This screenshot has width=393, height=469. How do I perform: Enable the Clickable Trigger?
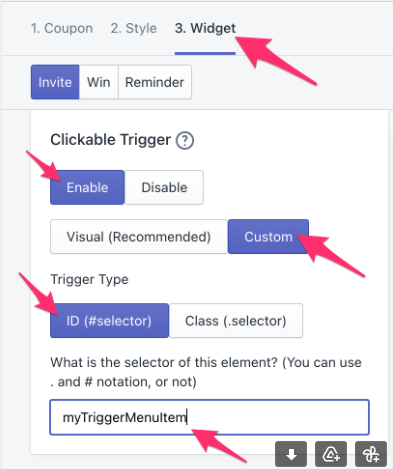pyautogui.click(x=87, y=187)
